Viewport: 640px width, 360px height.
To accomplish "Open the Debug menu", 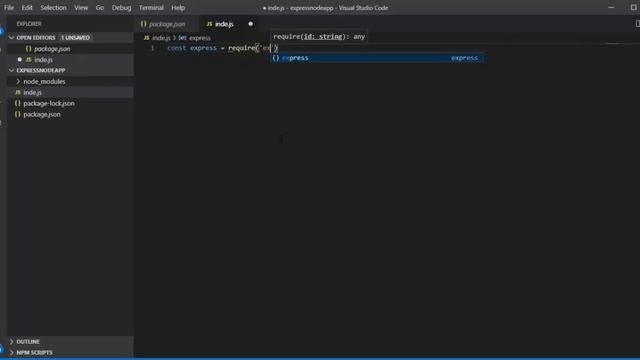I will (121, 8).
